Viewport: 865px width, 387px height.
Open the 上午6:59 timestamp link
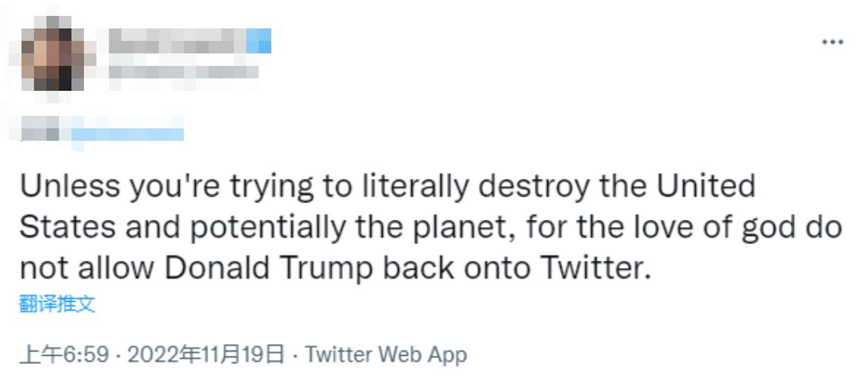pos(64,354)
